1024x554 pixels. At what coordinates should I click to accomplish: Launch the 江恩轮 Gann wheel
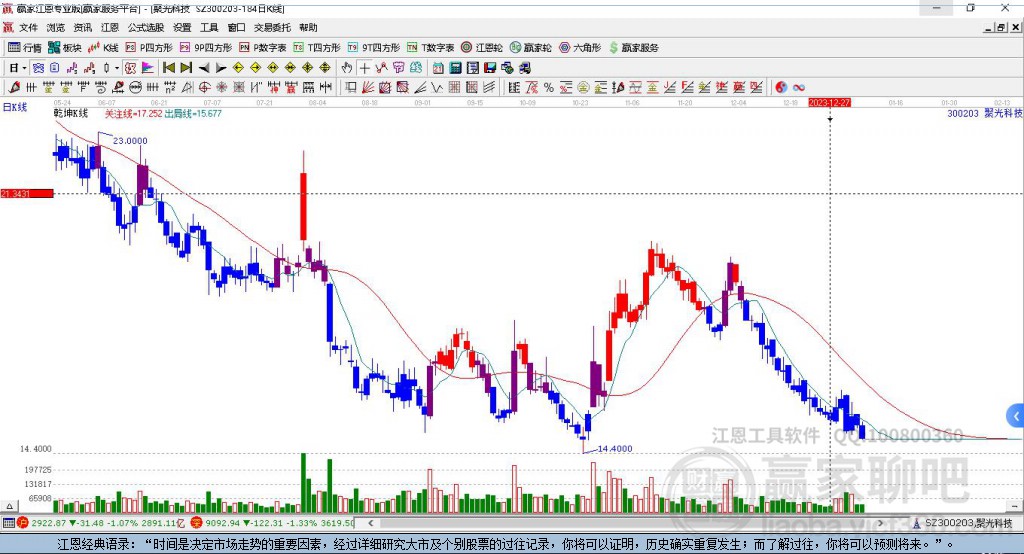point(482,48)
